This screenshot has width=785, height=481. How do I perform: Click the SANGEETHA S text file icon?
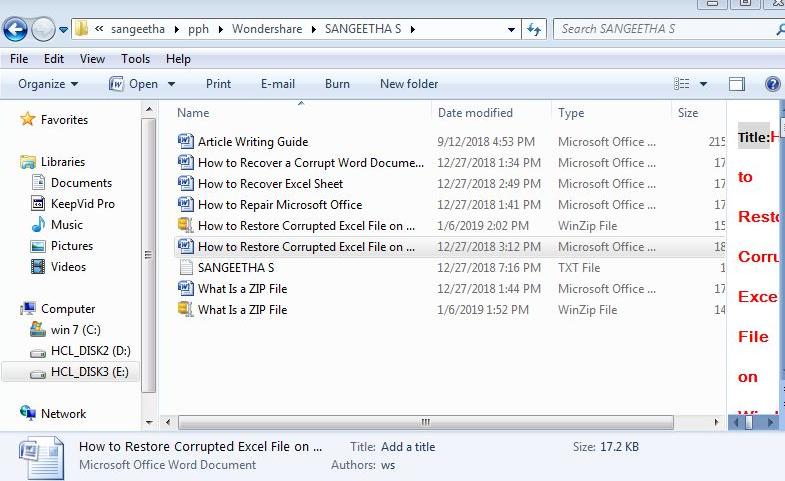click(x=186, y=267)
